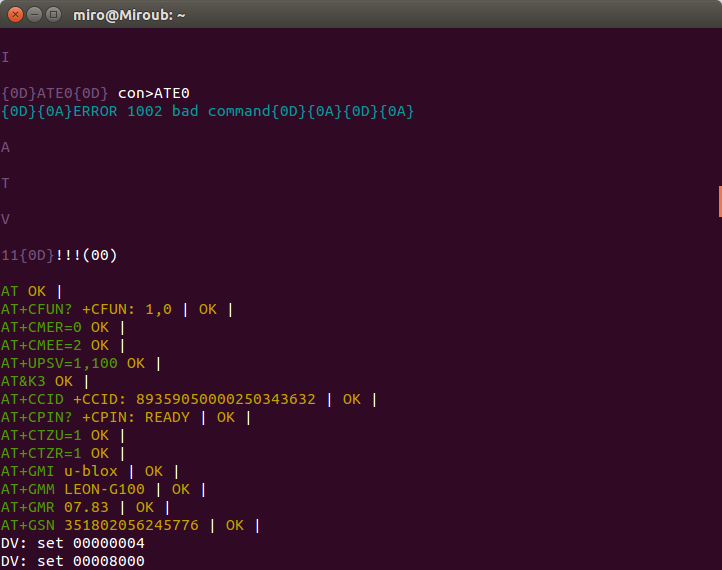Click the firmware version '07.83'

point(86,507)
